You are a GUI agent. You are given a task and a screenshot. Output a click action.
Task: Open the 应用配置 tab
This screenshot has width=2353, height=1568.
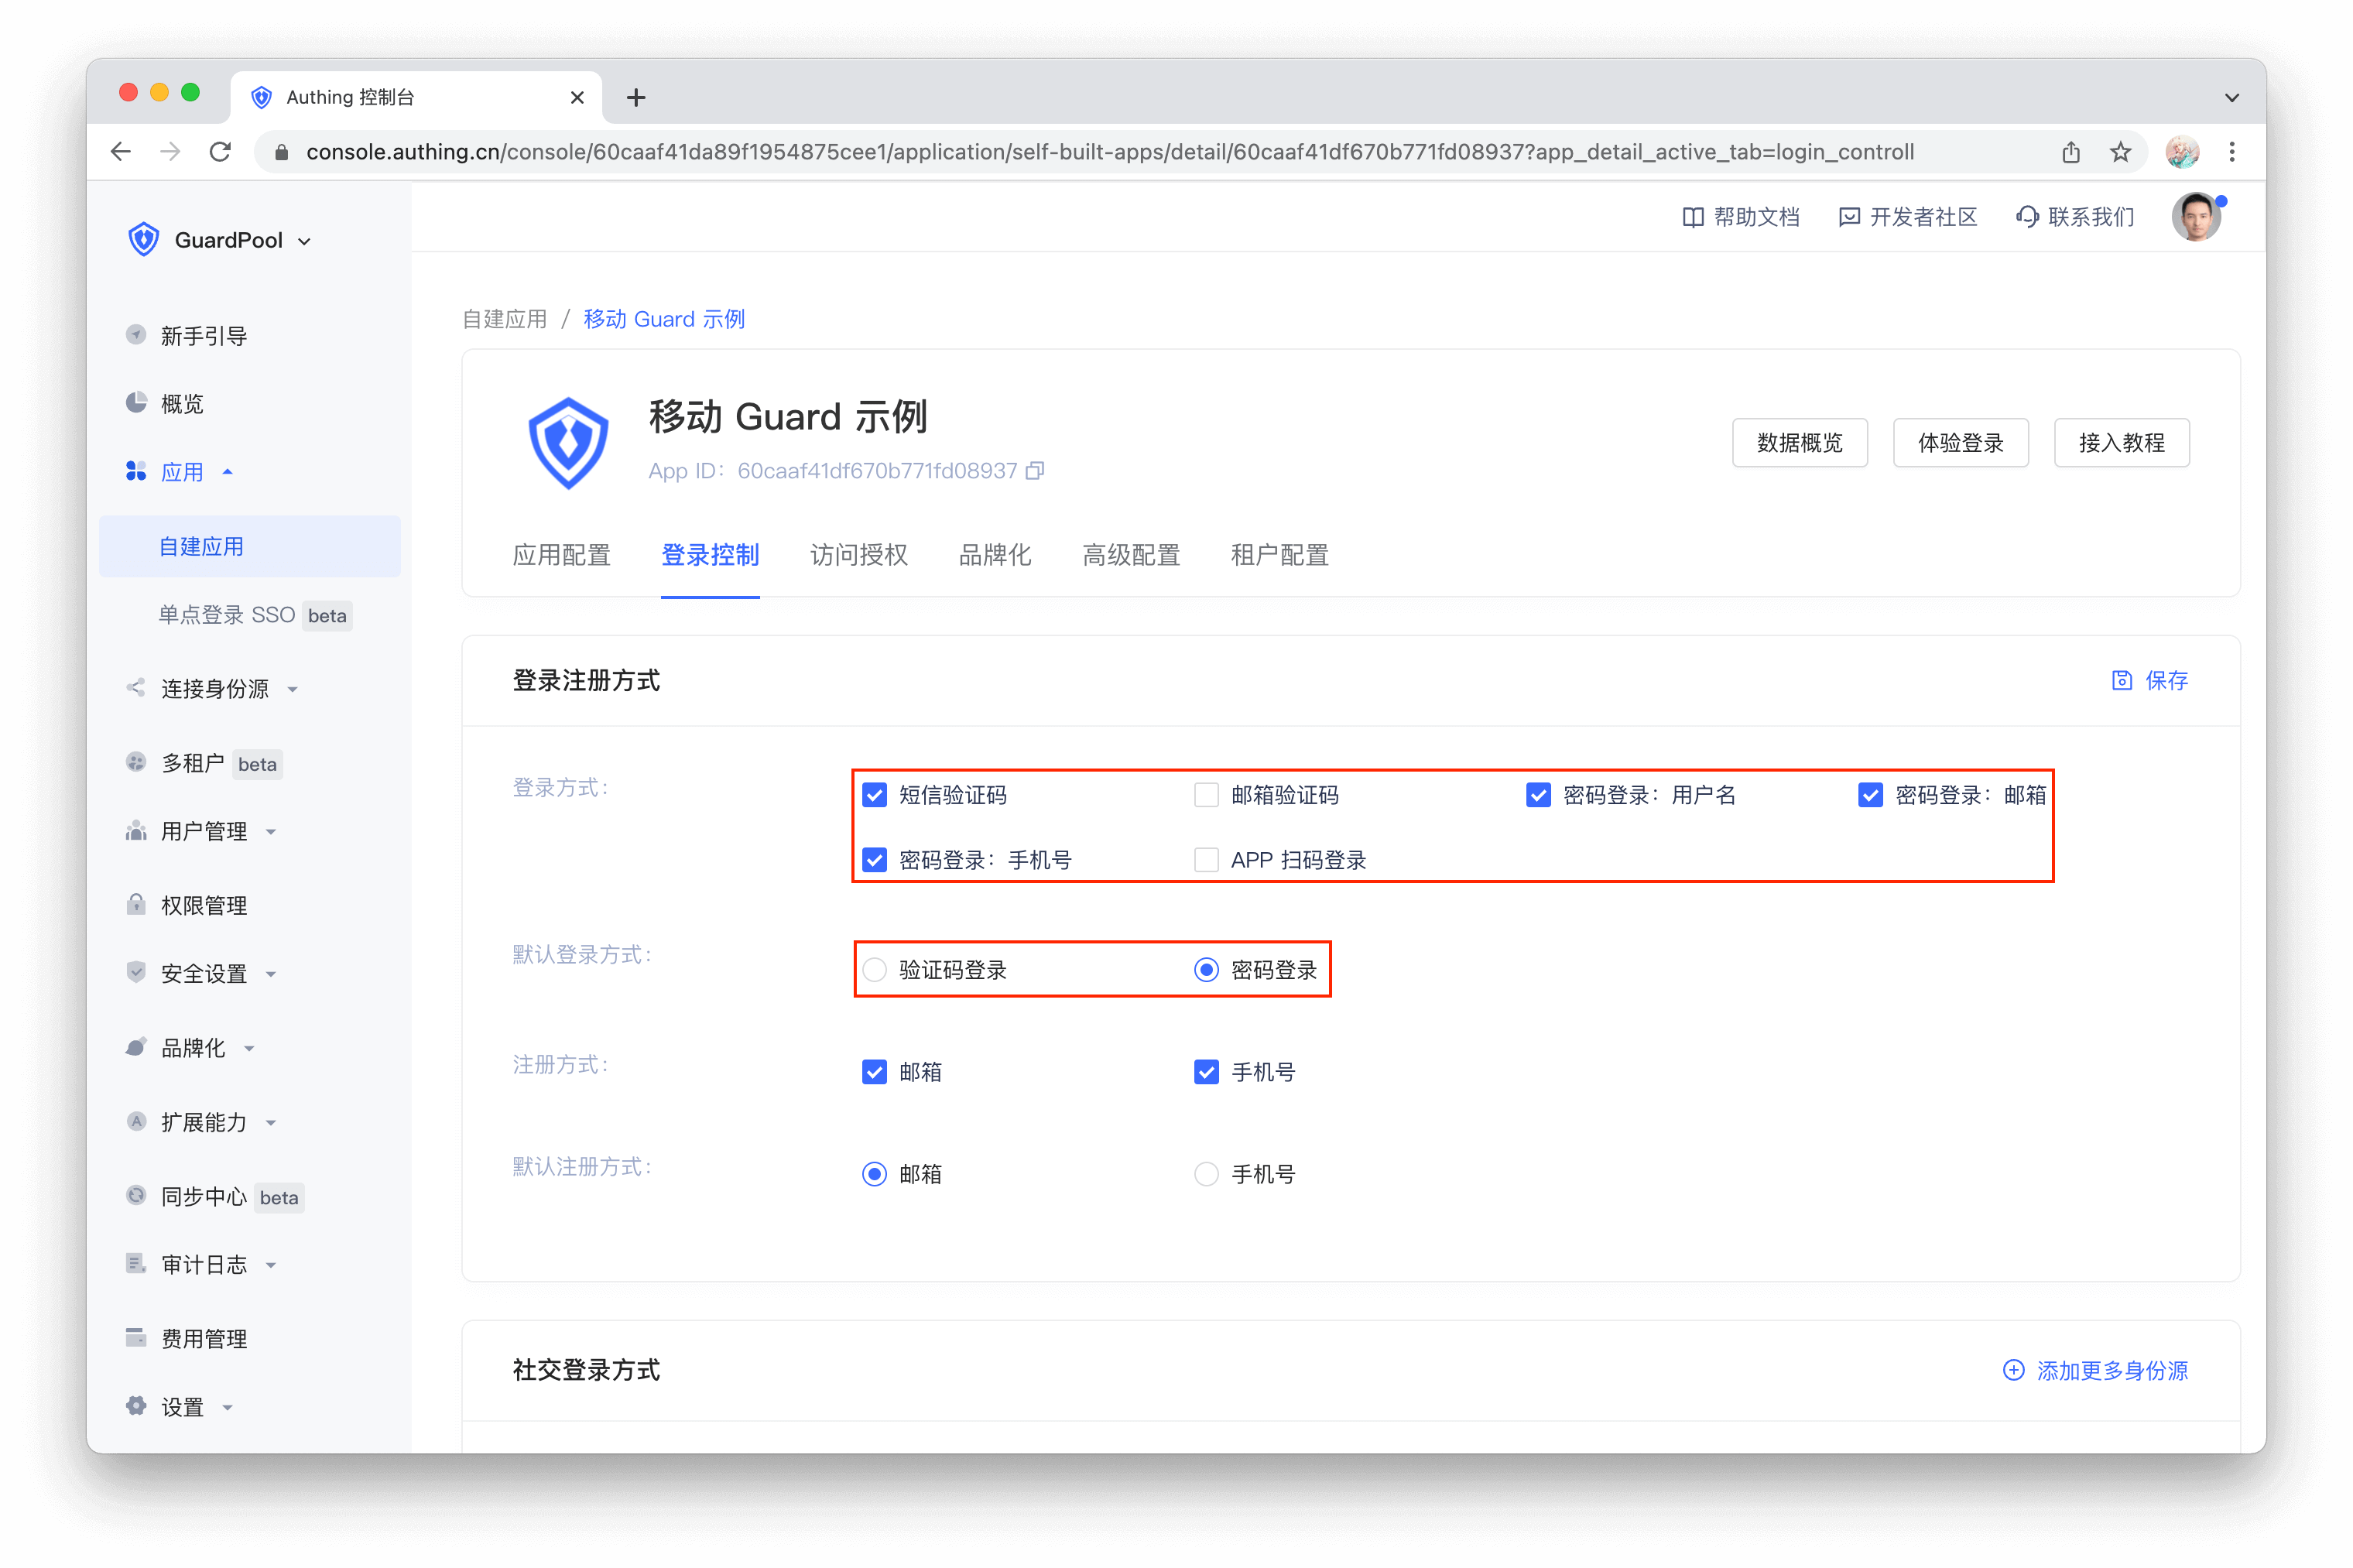[561, 555]
